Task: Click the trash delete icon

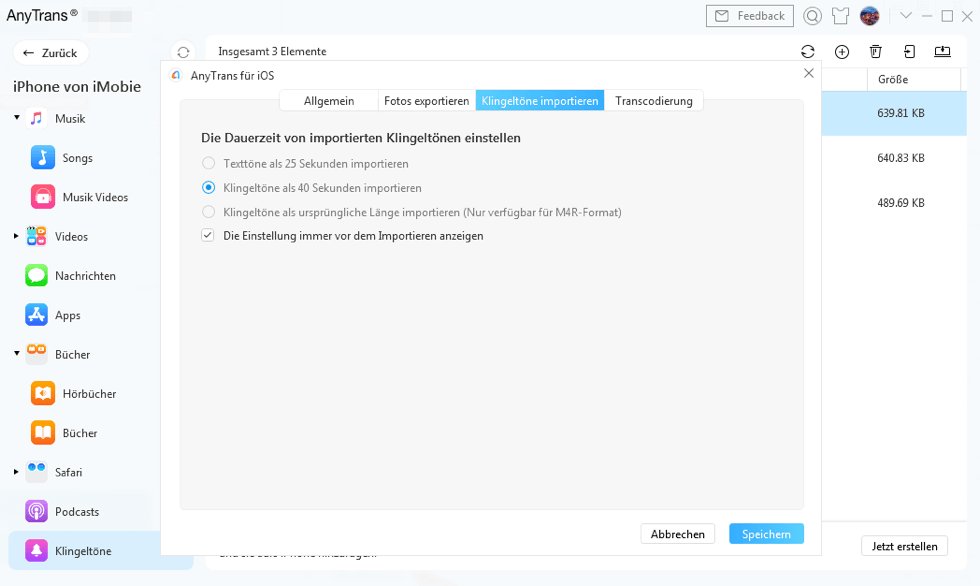Action: point(876,51)
